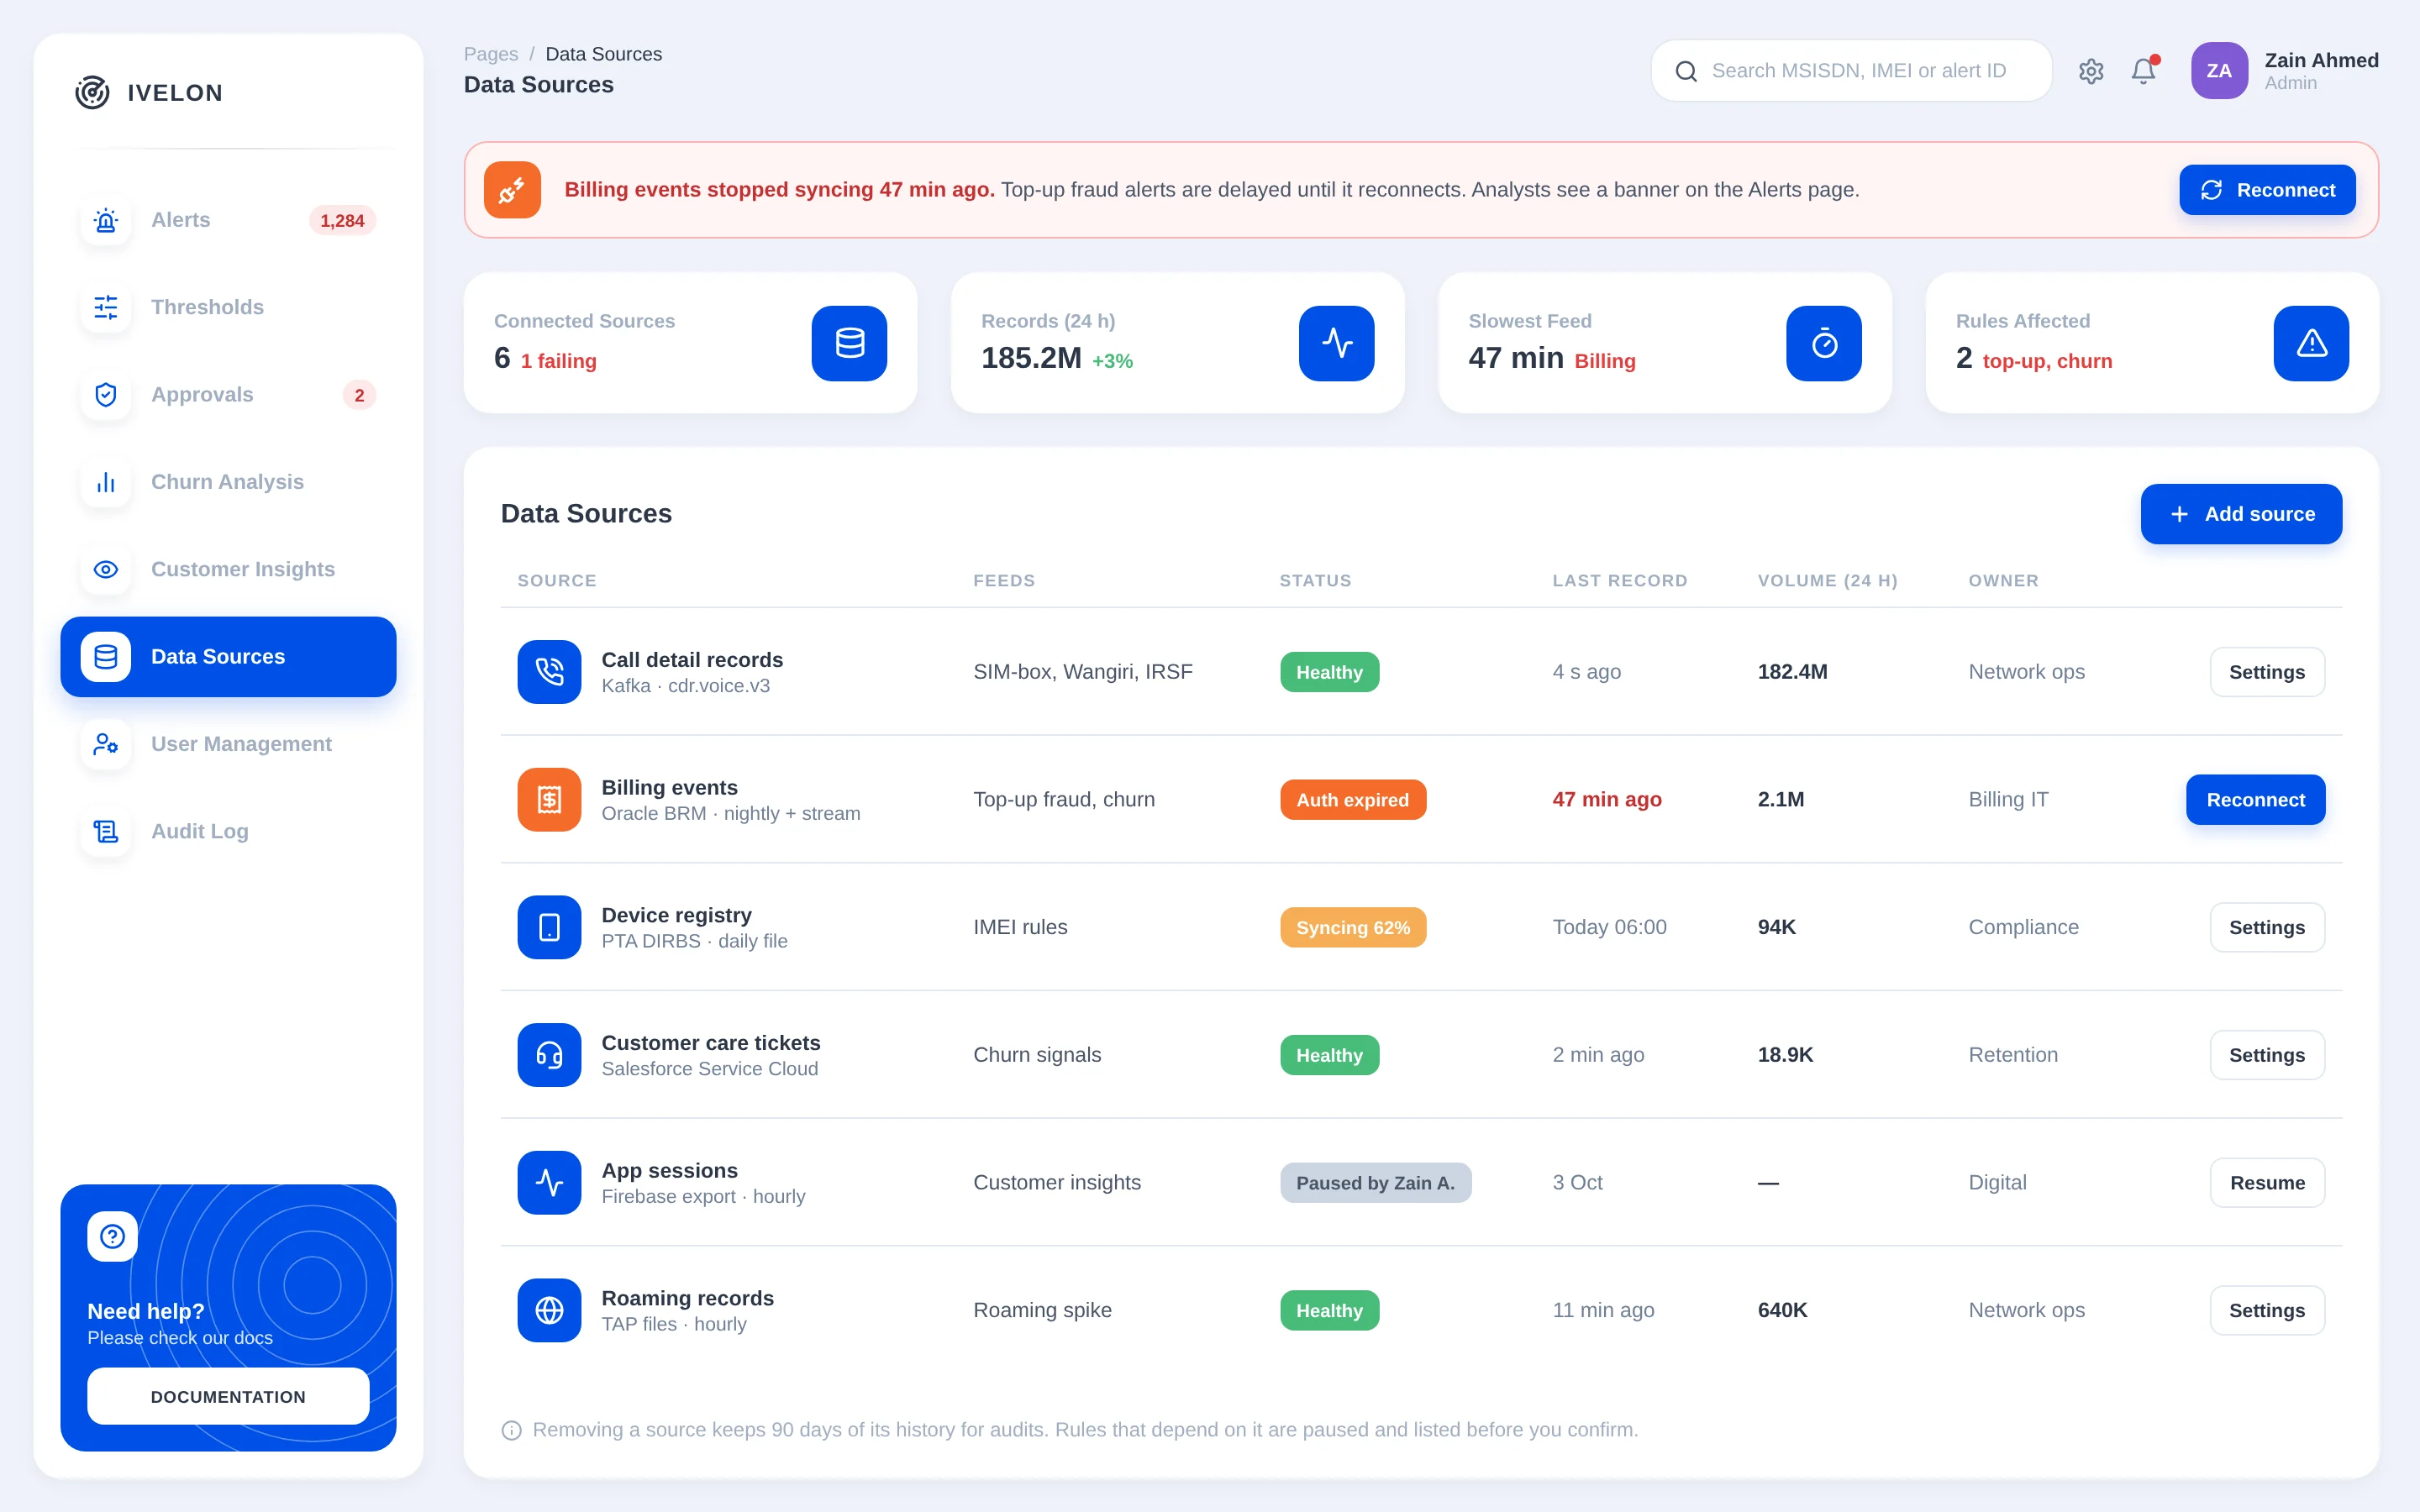
Task: Open the notifications bell
Action: 2143,71
